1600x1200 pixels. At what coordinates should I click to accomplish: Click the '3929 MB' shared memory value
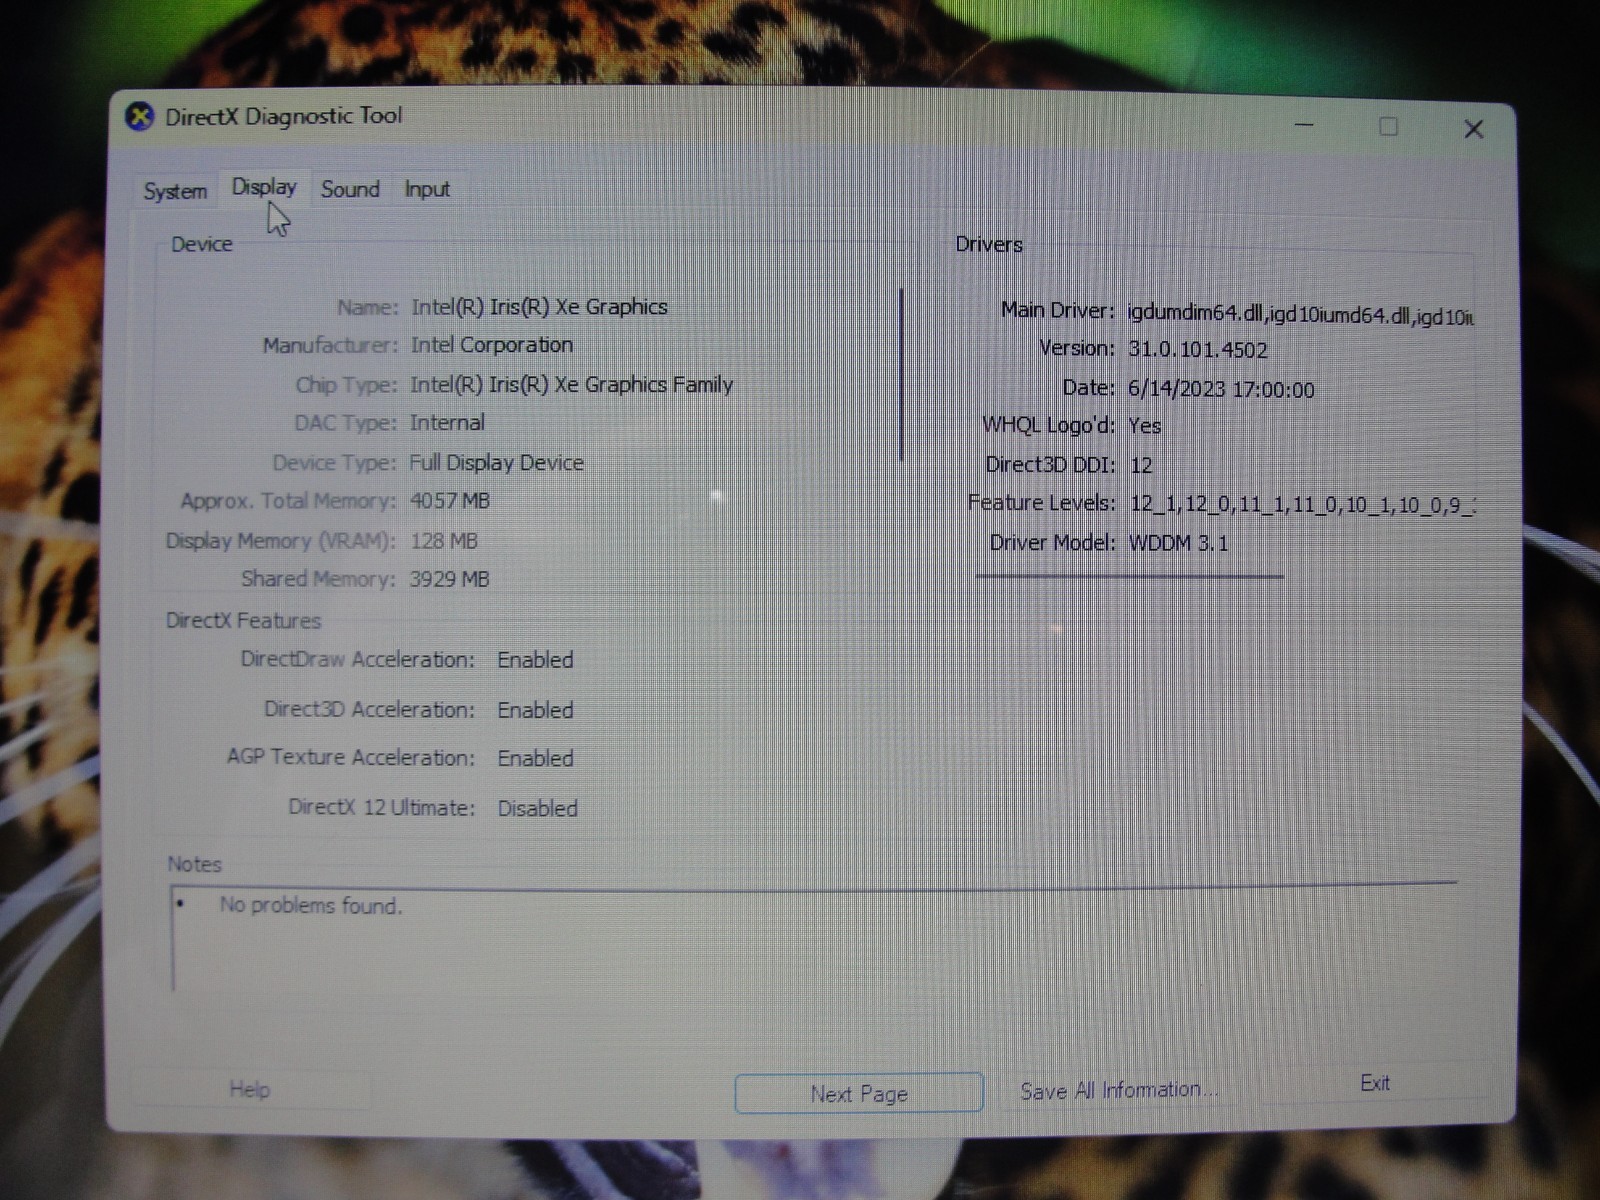pyautogui.click(x=449, y=580)
